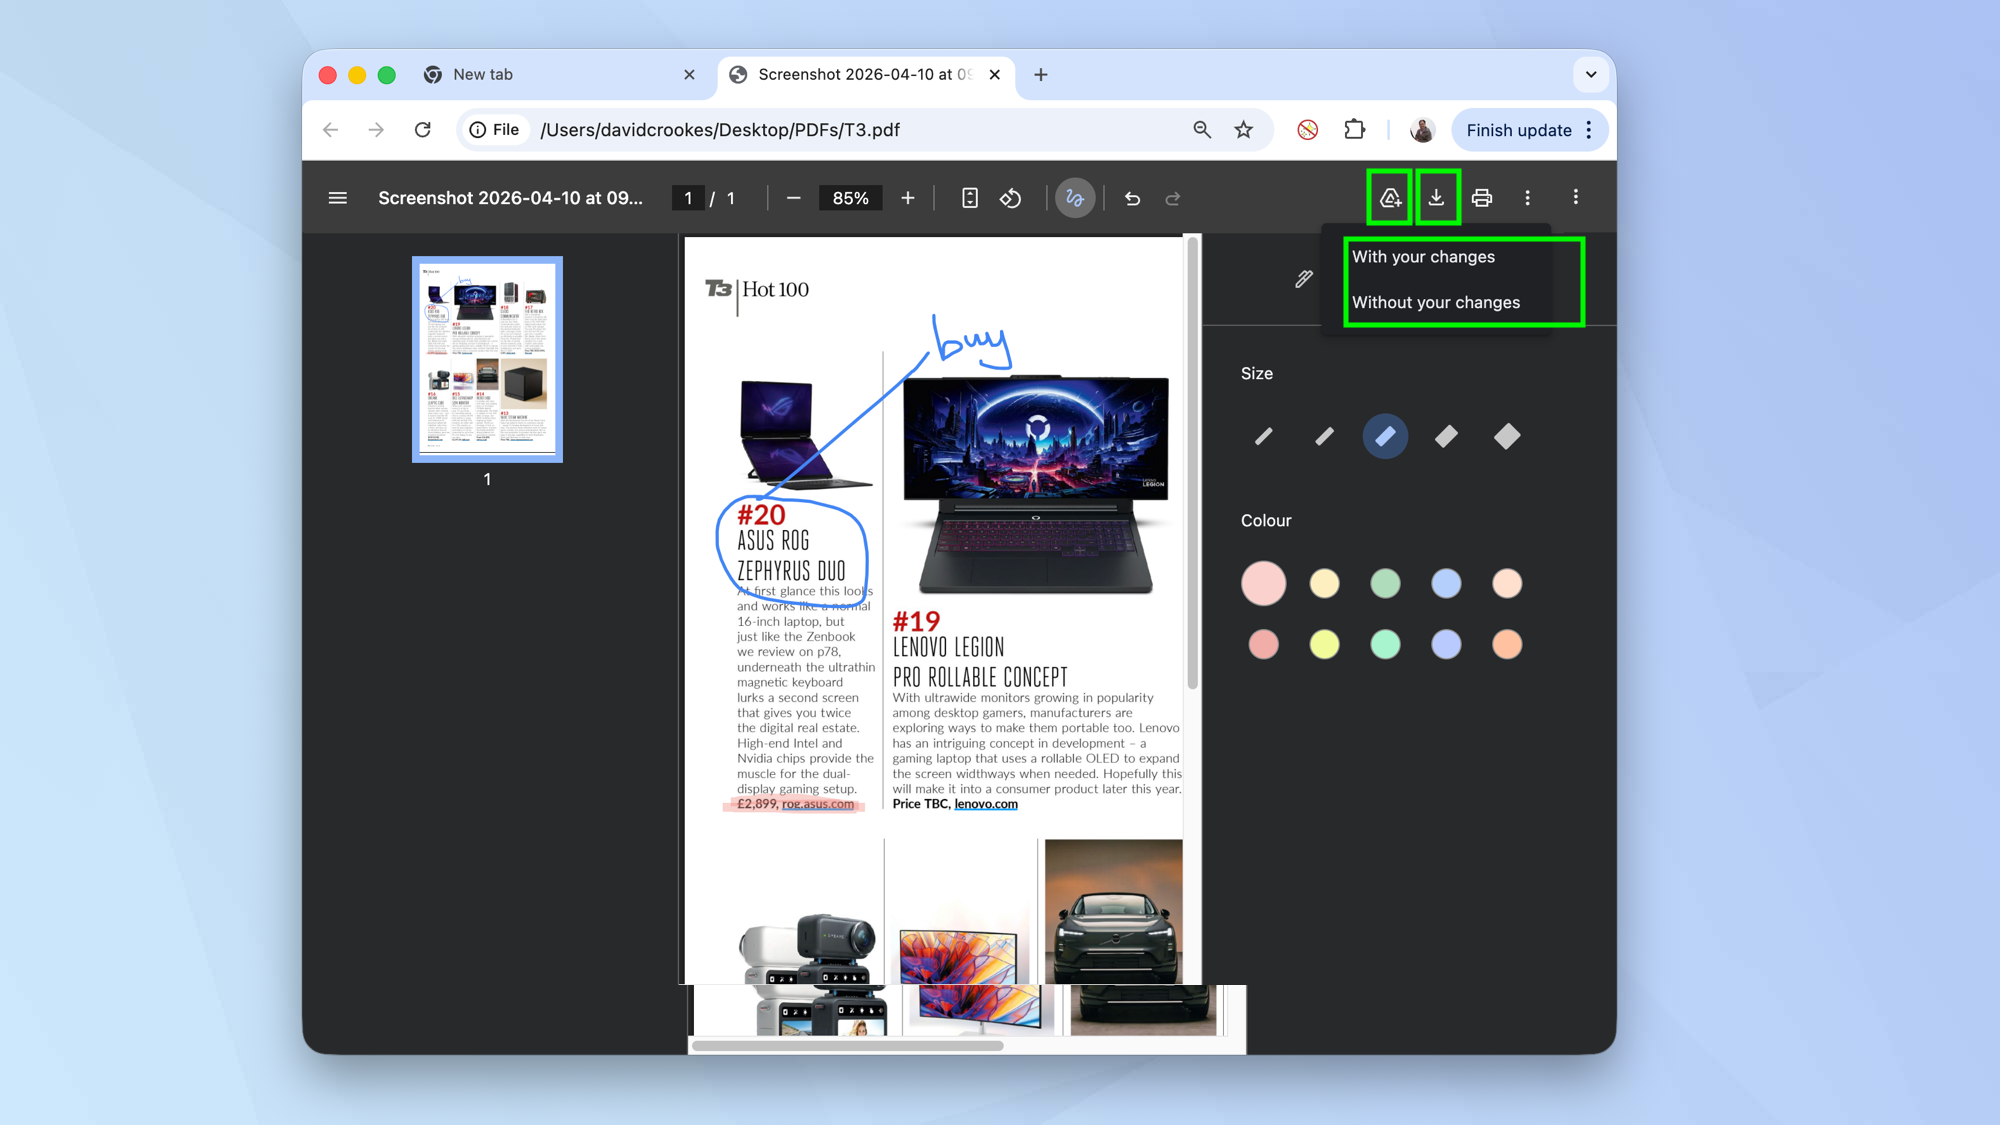The width and height of the screenshot is (2000, 1125).
Task: Open the PDF more options three-dot menu
Action: (1528, 197)
